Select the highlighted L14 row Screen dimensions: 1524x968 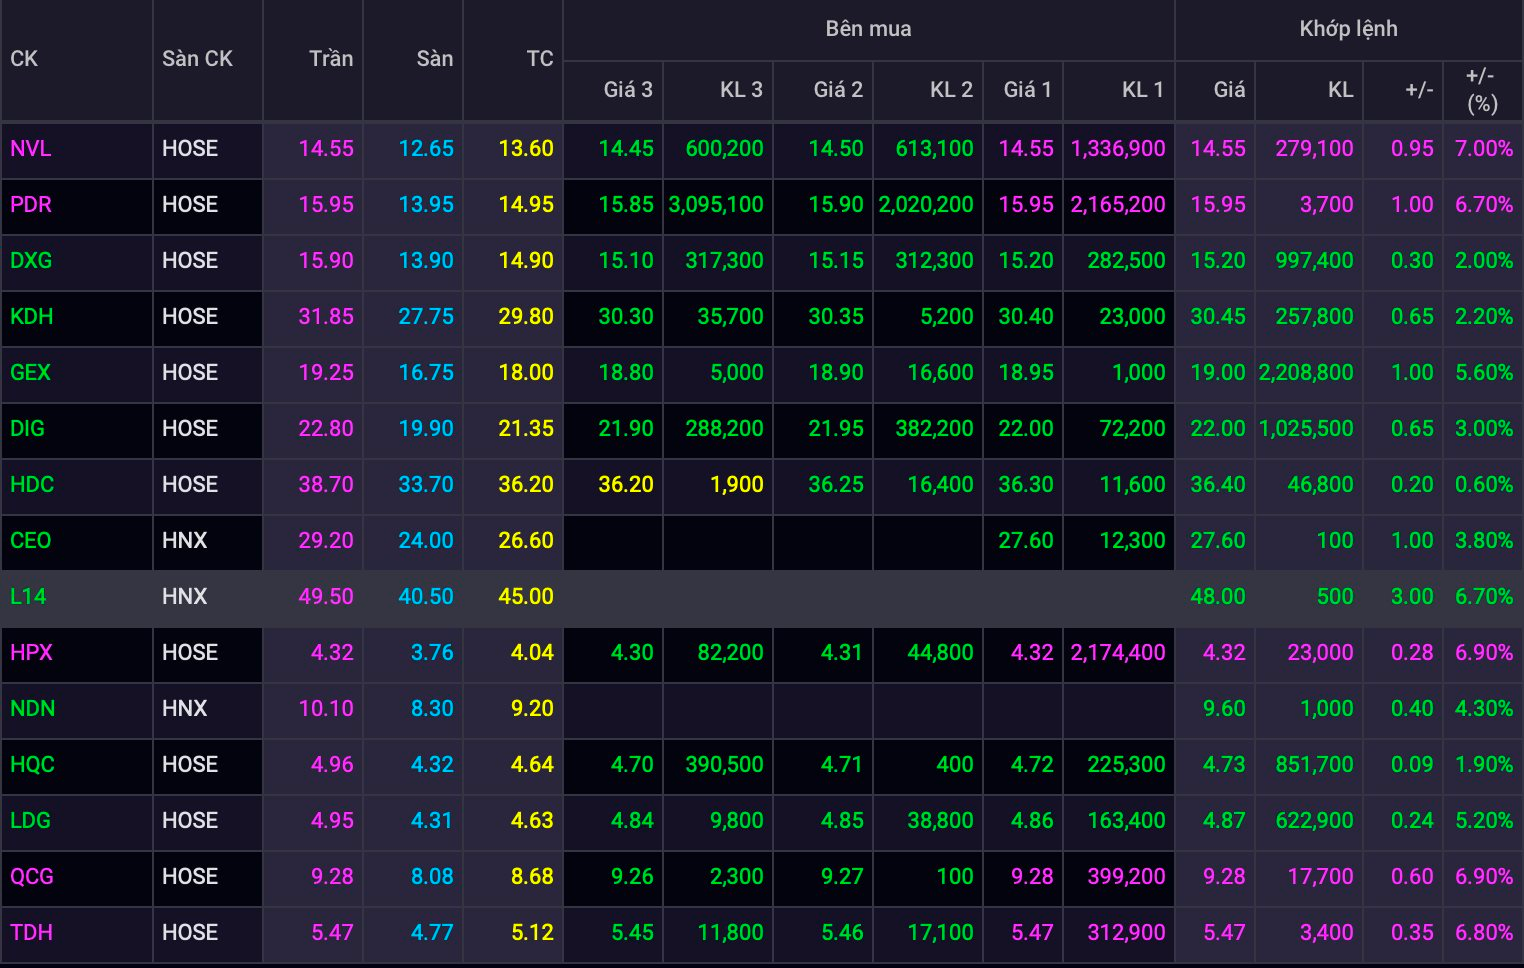pyautogui.click(x=762, y=596)
